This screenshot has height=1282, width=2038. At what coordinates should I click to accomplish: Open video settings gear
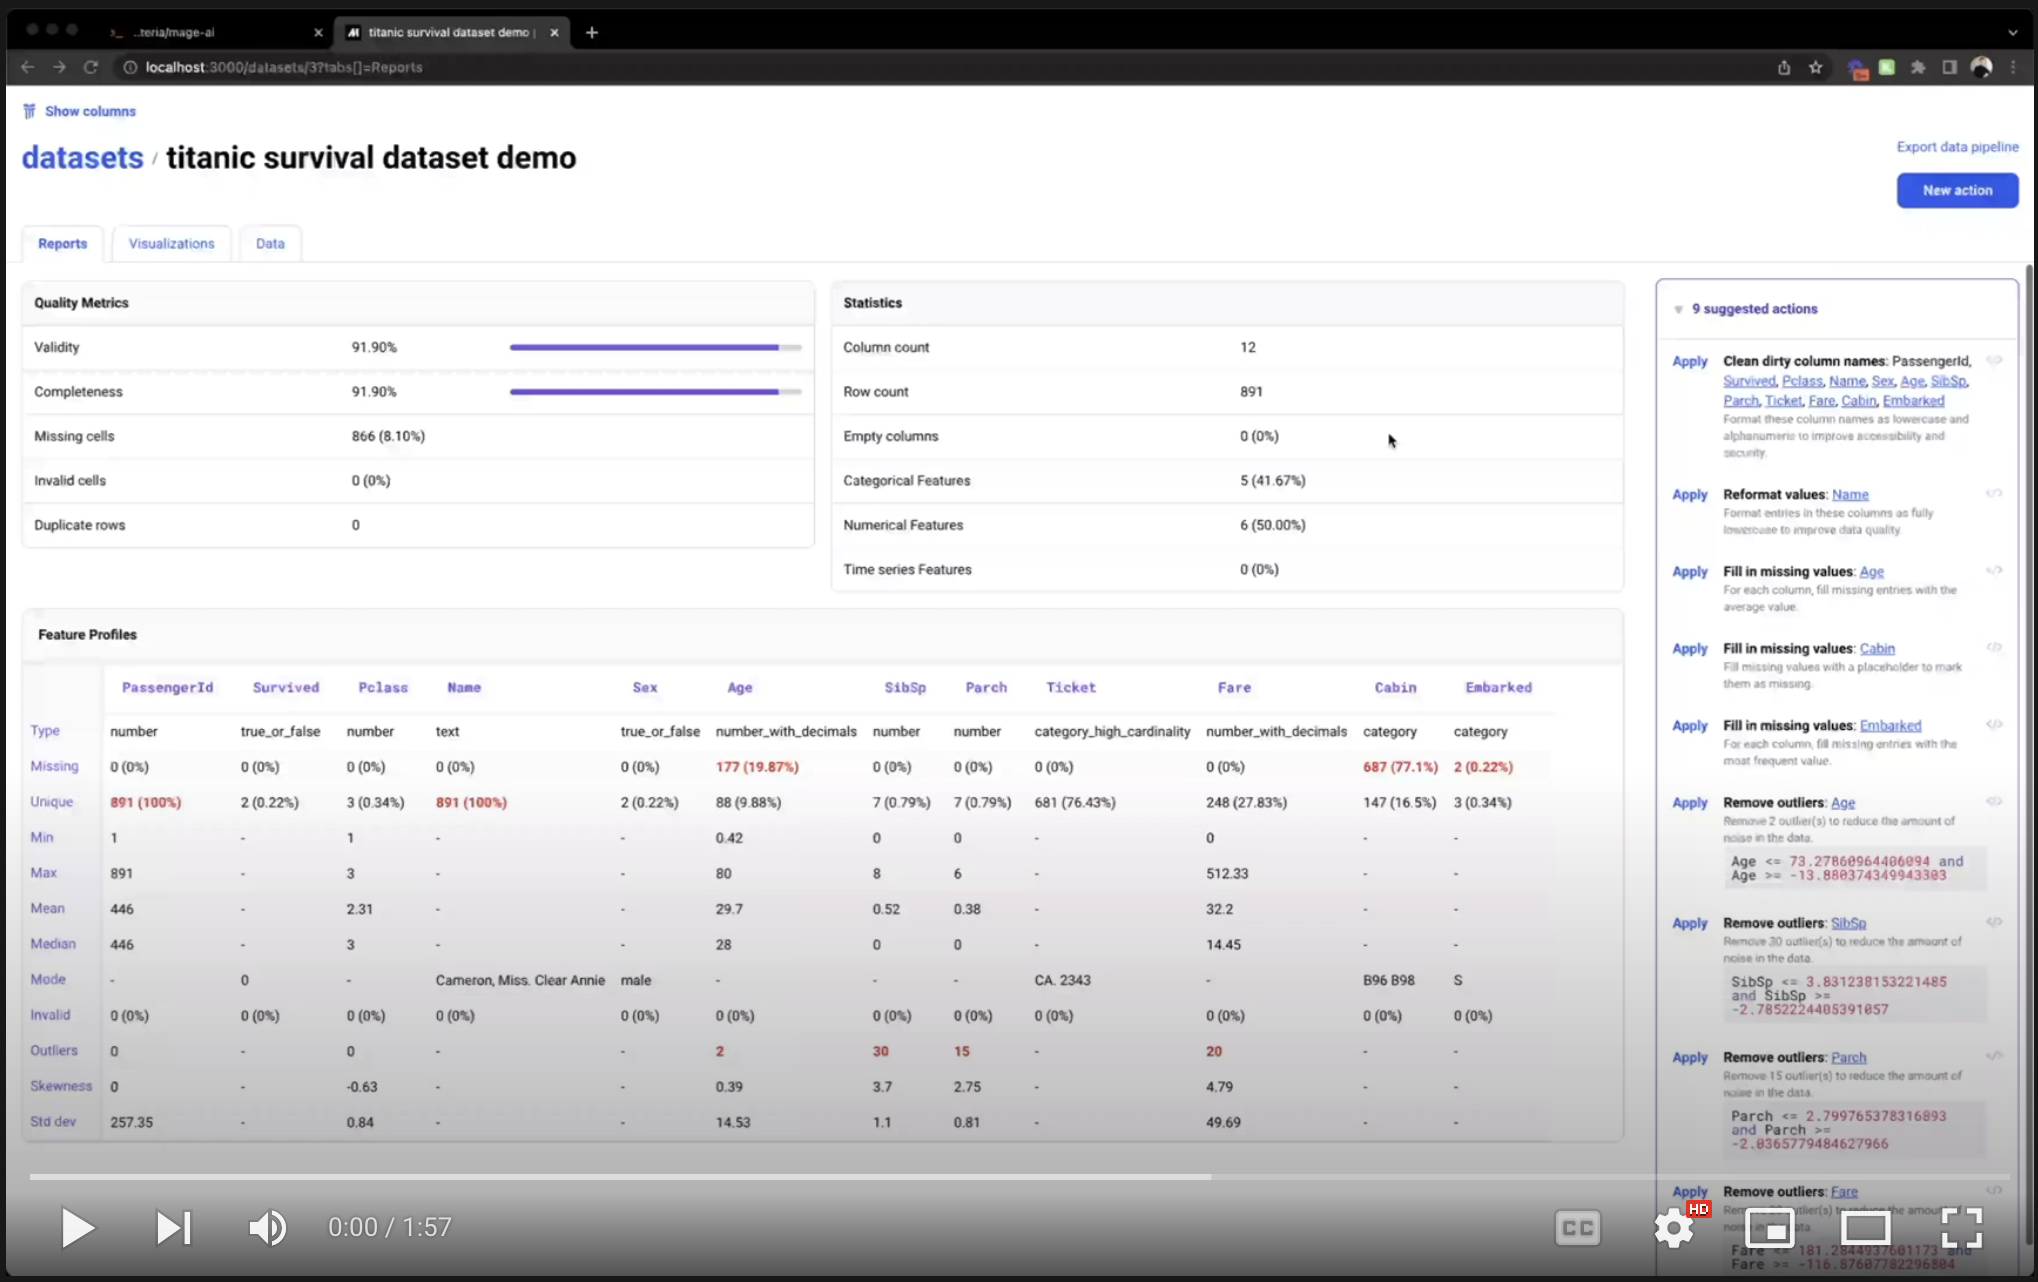click(x=1674, y=1227)
